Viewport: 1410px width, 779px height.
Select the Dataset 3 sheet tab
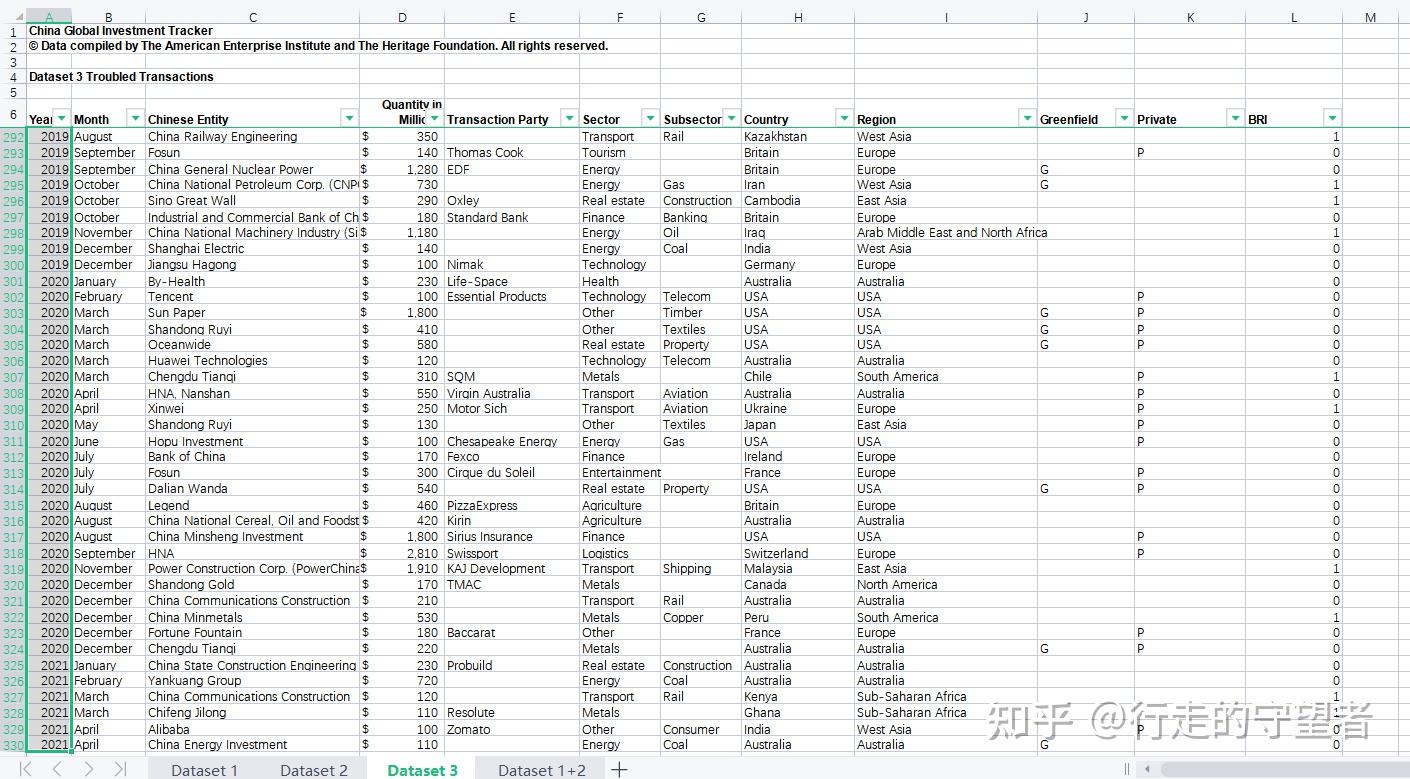422,770
